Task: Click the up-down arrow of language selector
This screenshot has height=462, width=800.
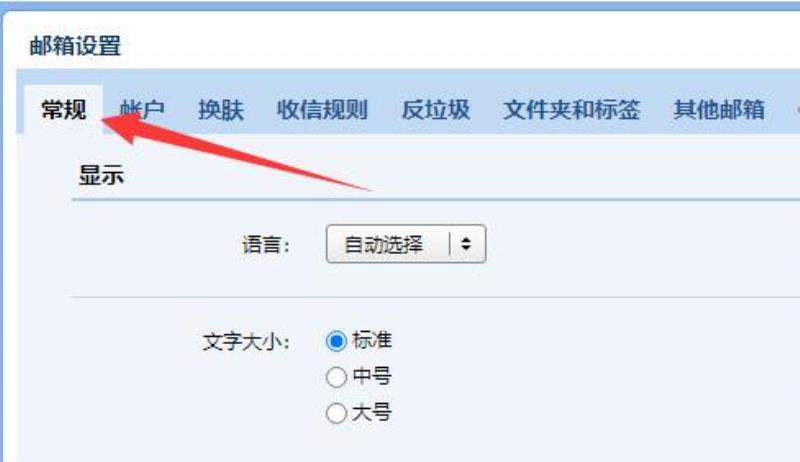Action: click(x=465, y=244)
